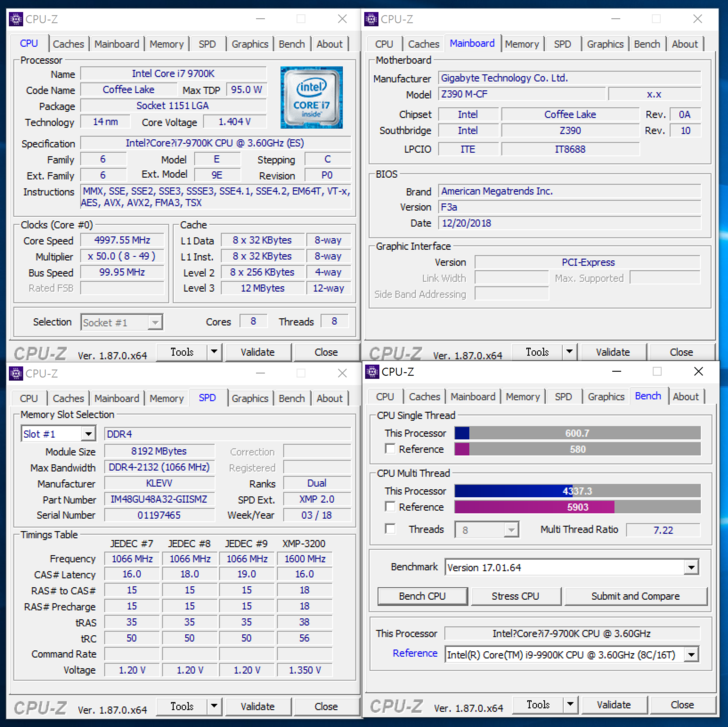The width and height of the screenshot is (728, 727).
Task: Click the Intel Core i7 logo badge
Action: click(311, 97)
